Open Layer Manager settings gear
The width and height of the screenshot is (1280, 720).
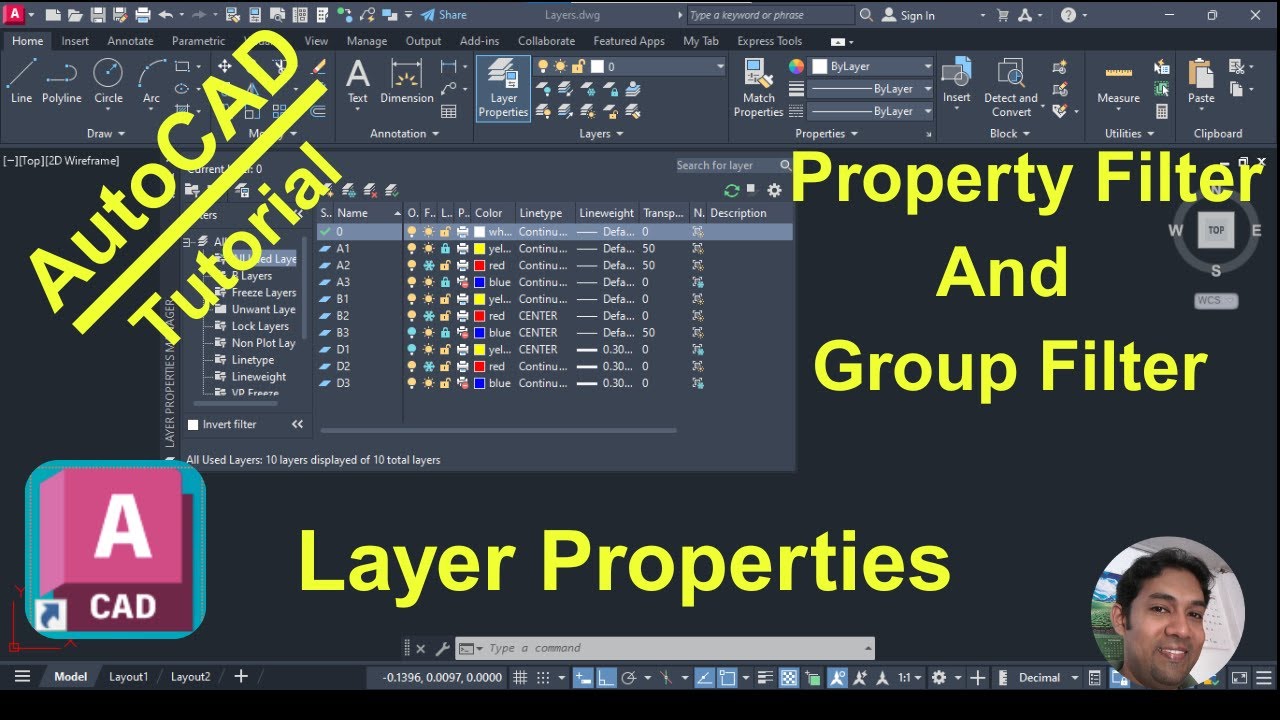[x=774, y=190]
